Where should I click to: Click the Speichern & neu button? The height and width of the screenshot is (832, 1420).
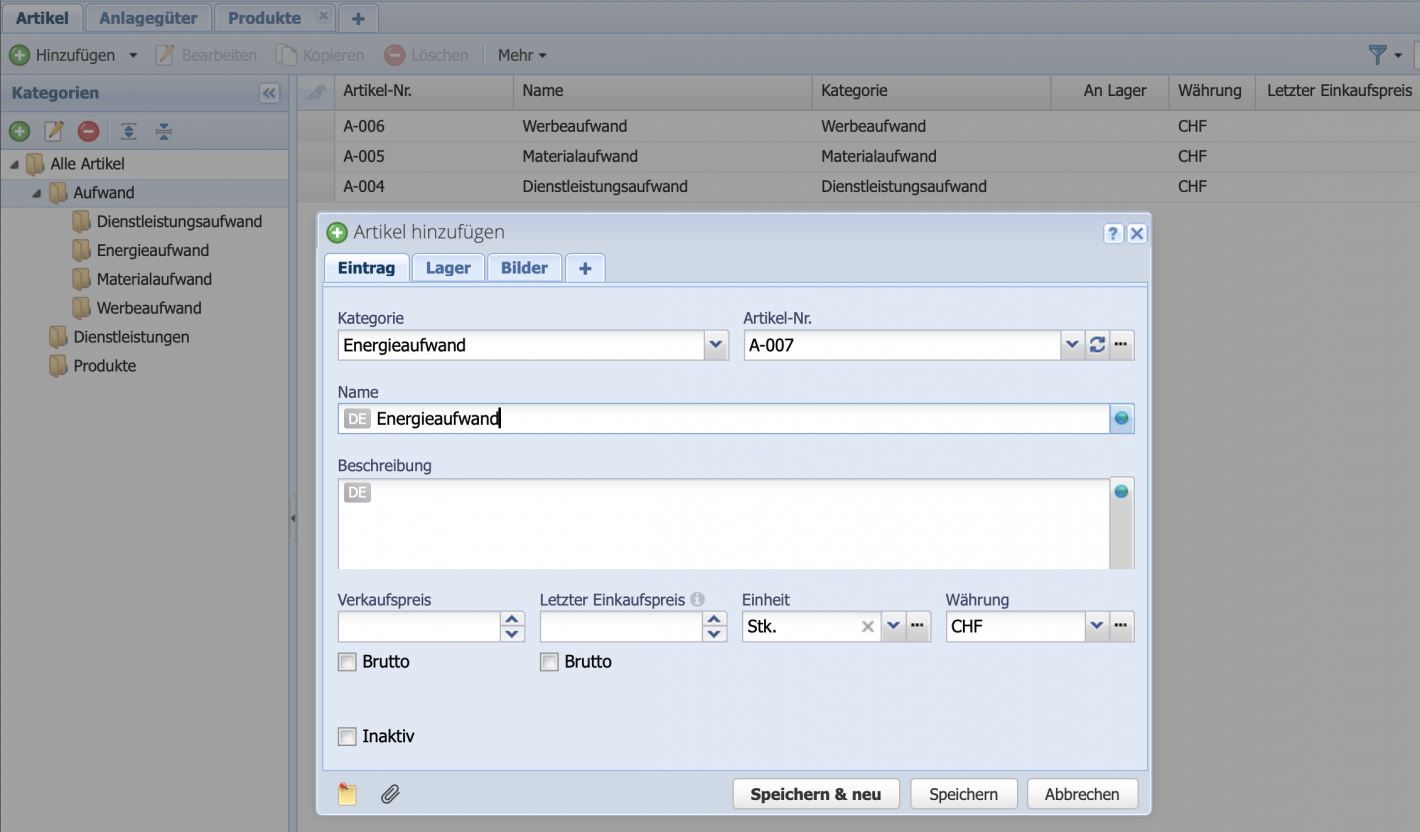(815, 794)
